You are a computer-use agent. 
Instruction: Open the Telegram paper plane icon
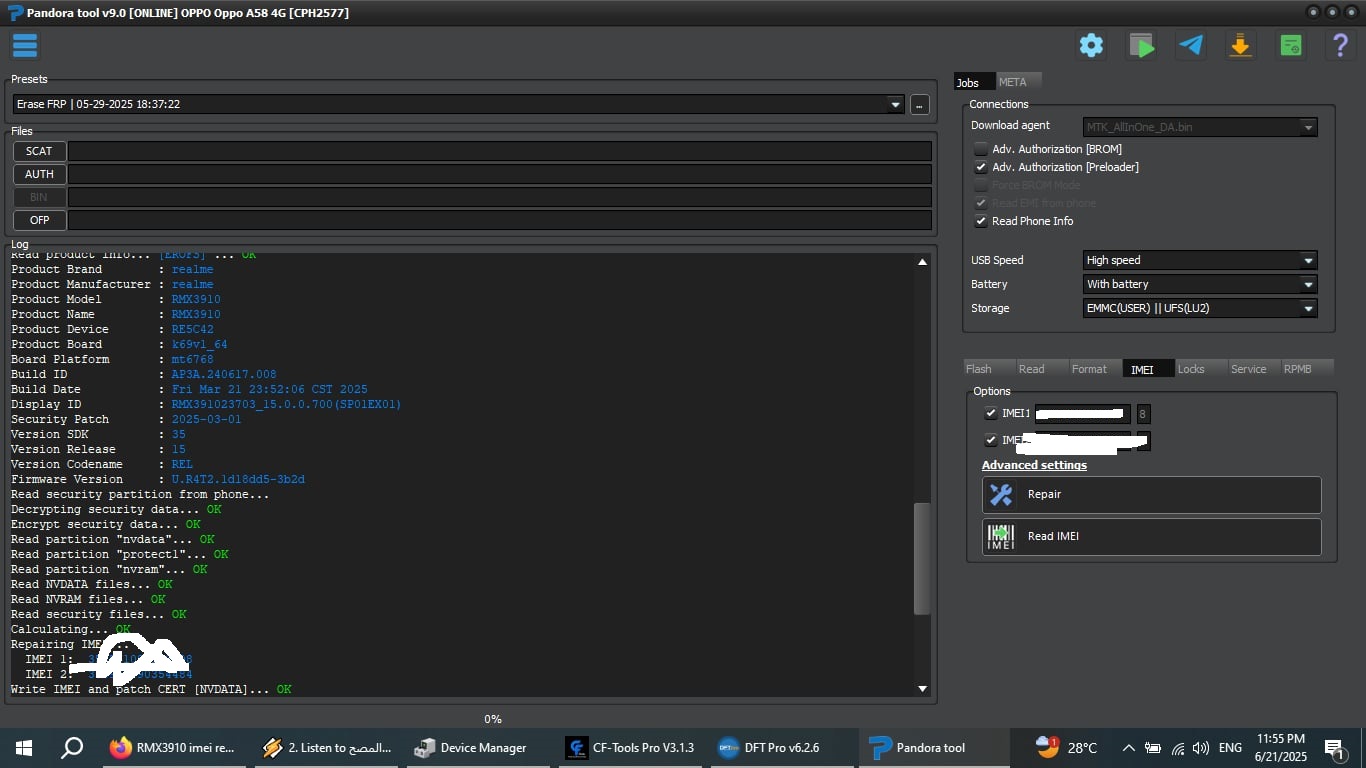[1191, 45]
